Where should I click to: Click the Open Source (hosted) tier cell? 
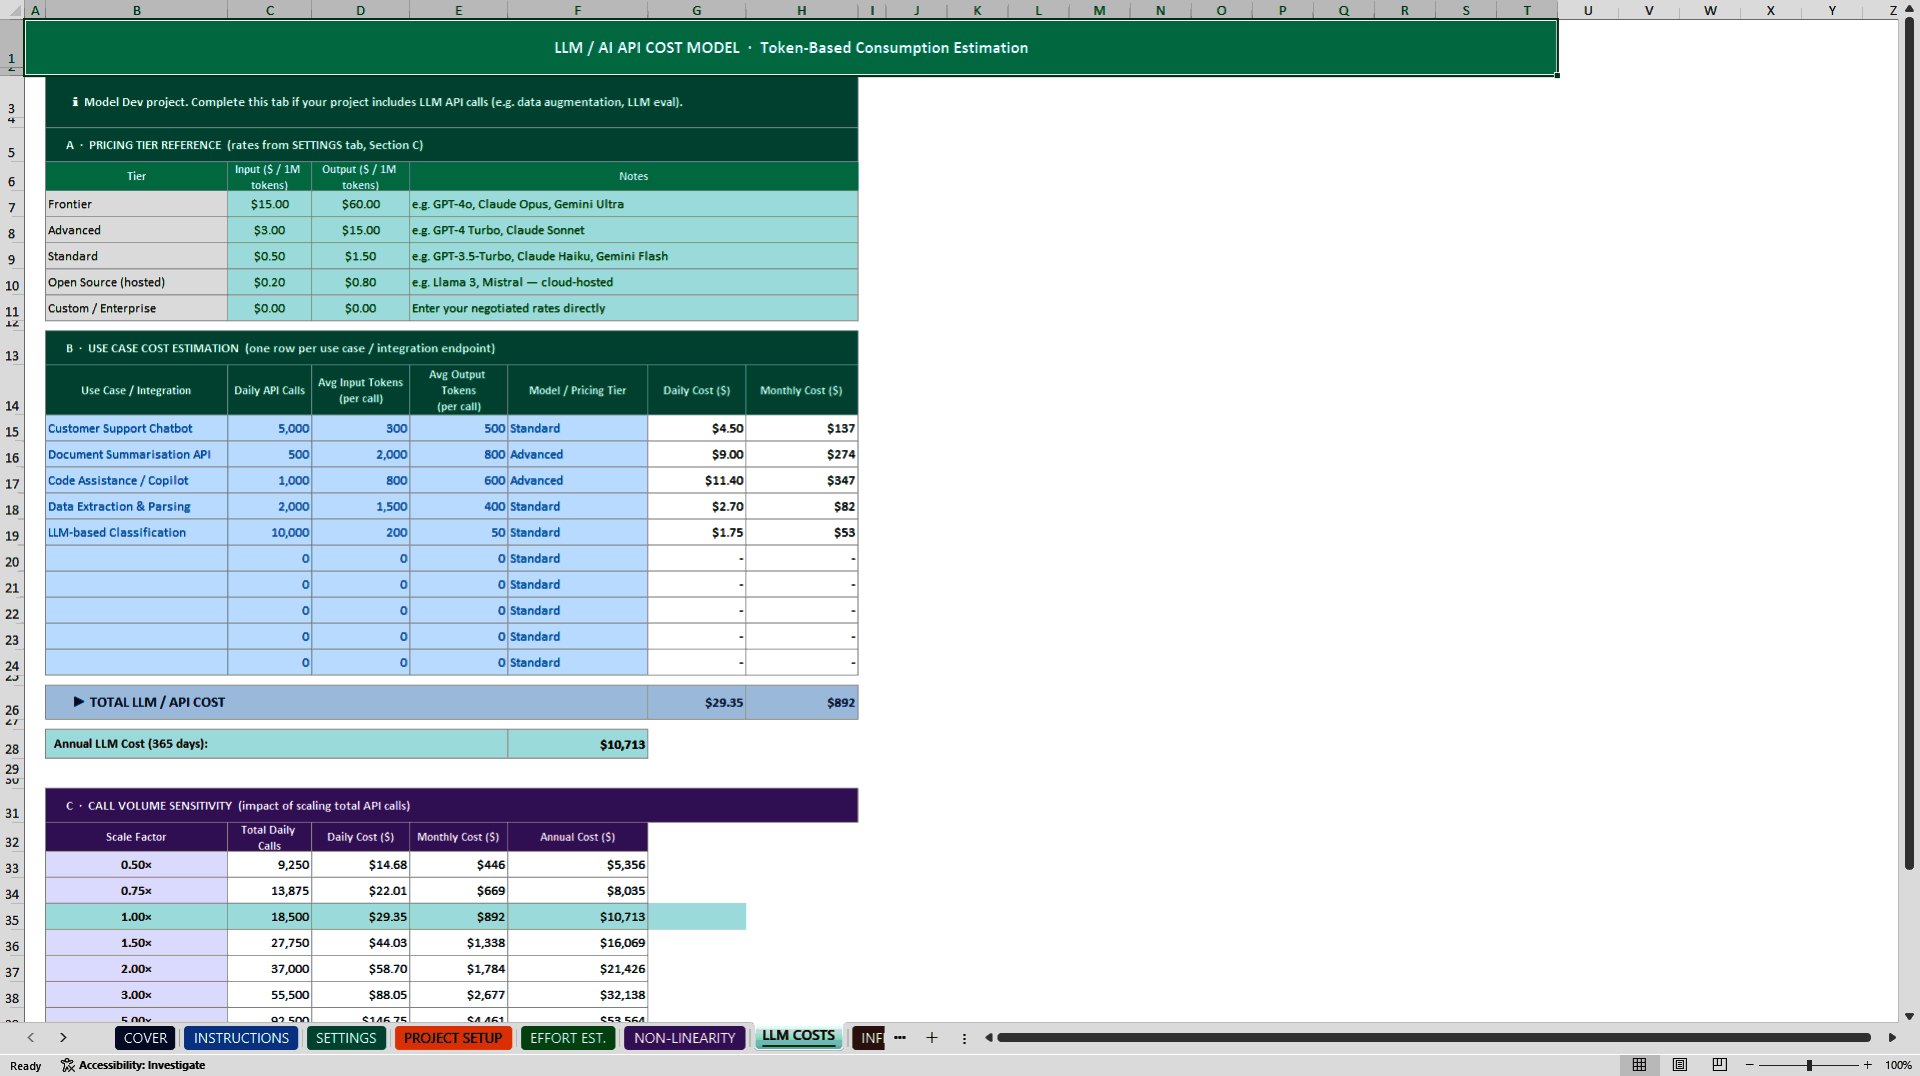pyautogui.click(x=136, y=282)
